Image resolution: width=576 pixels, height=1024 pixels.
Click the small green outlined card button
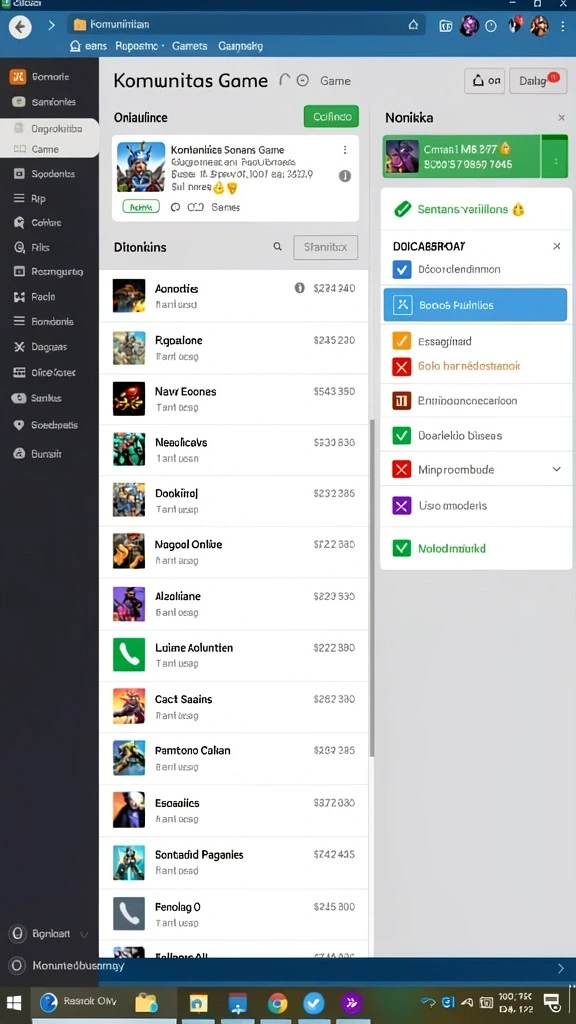pos(140,207)
